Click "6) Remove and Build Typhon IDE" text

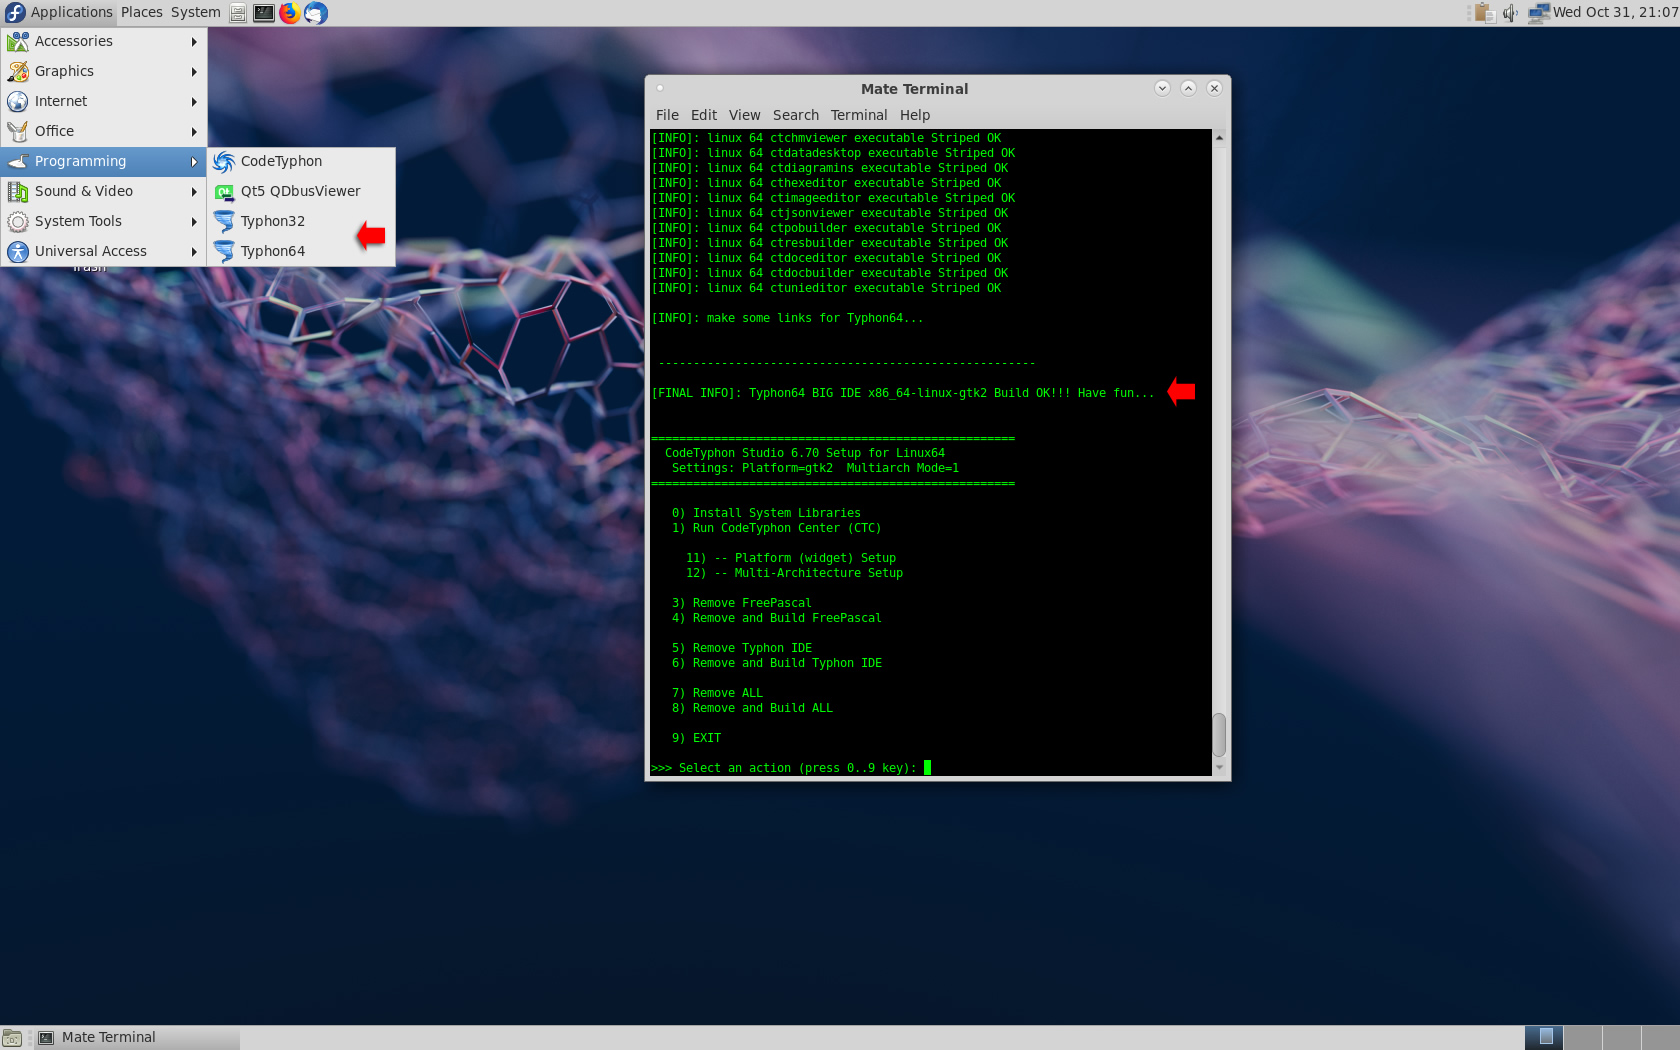(x=776, y=663)
